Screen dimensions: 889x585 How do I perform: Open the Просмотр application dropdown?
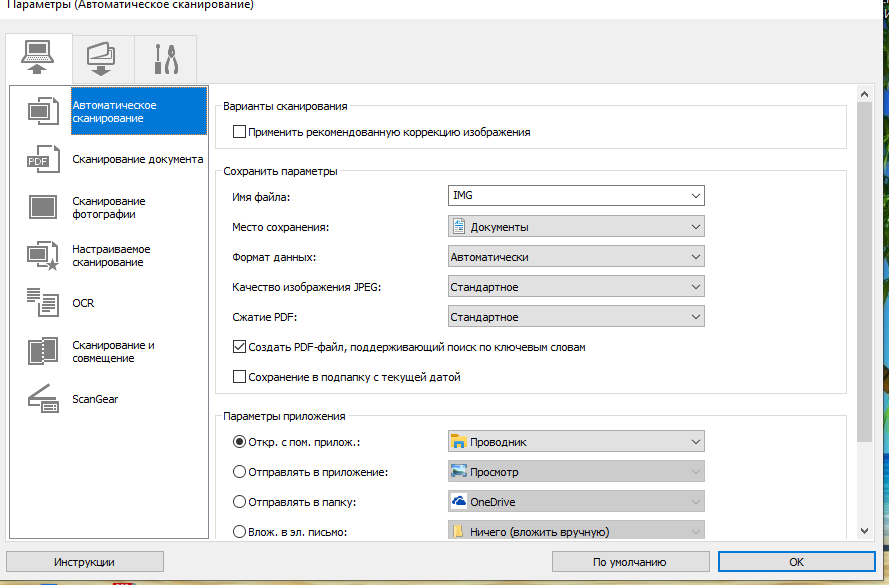coord(576,472)
